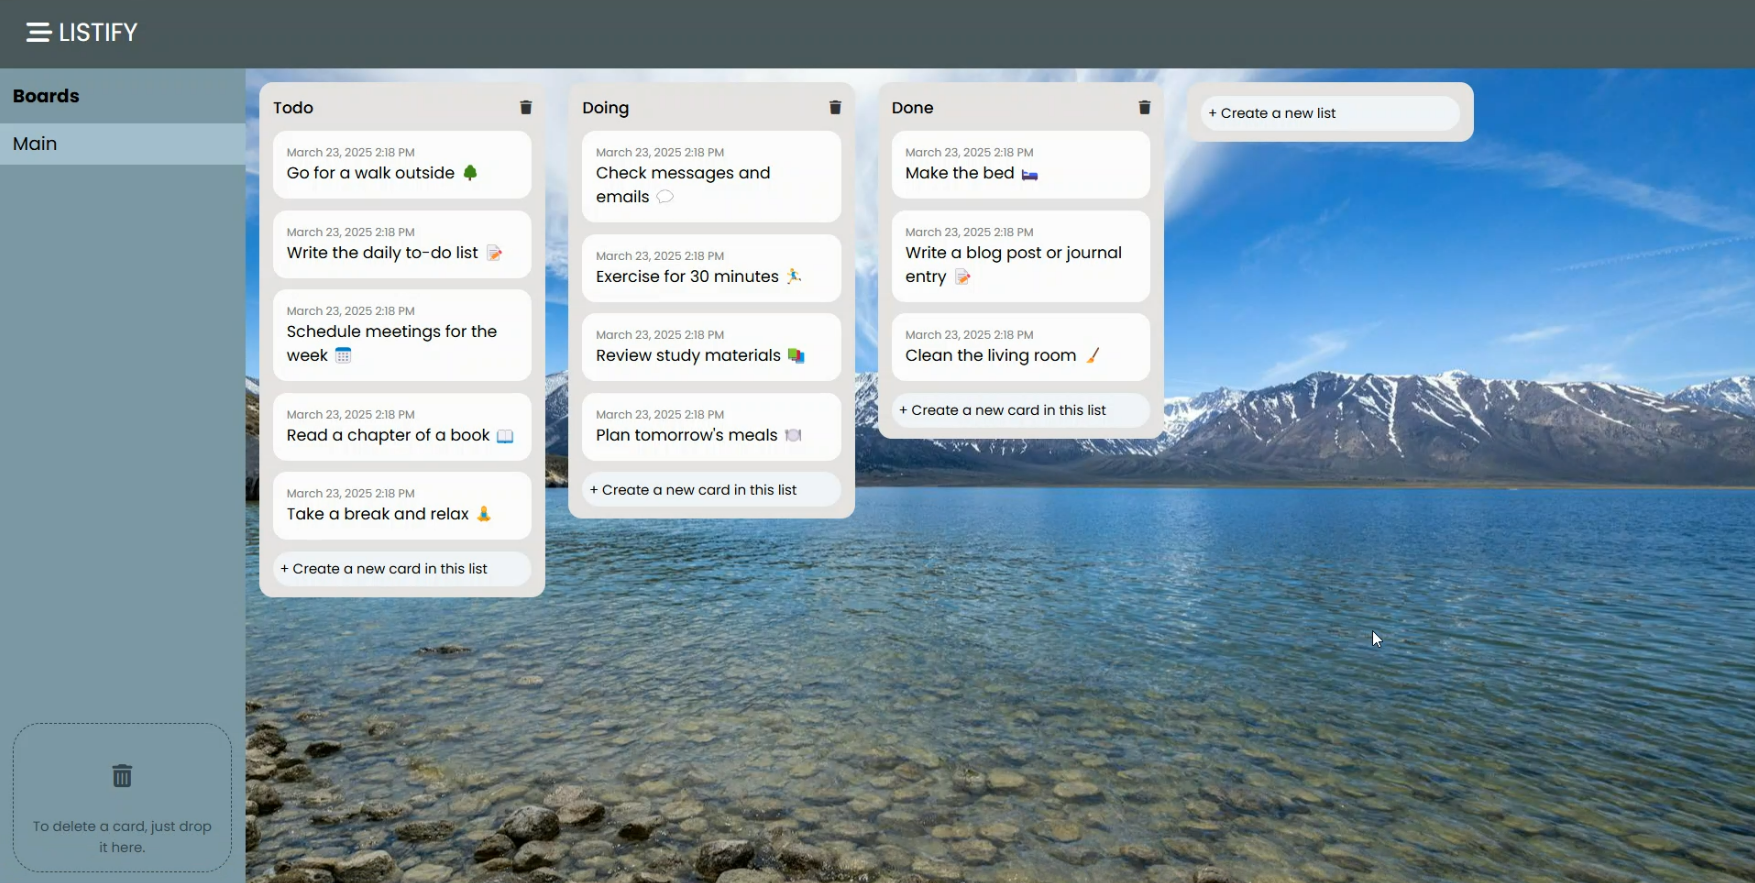Click 'Exercise for 30 minutes' card
This screenshot has width=1755, height=883.
click(x=710, y=268)
